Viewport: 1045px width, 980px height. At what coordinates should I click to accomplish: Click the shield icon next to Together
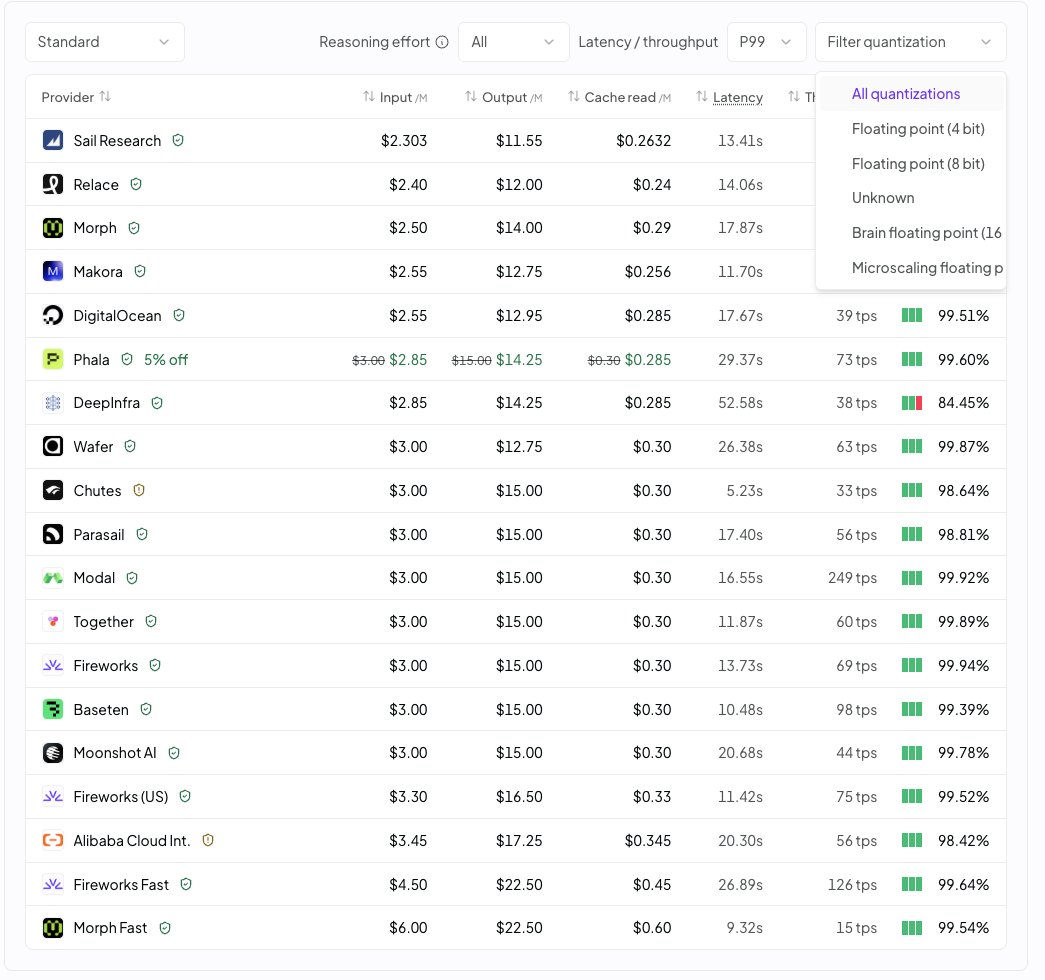[x=151, y=621]
